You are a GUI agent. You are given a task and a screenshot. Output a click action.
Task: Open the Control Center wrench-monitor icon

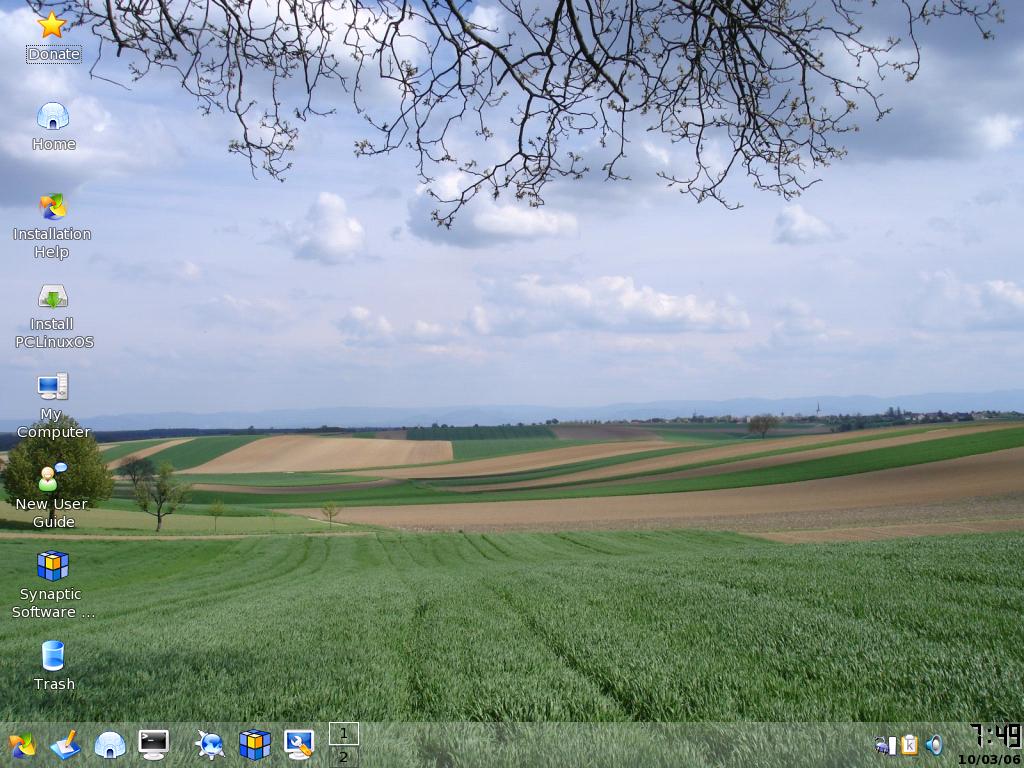[x=298, y=744]
